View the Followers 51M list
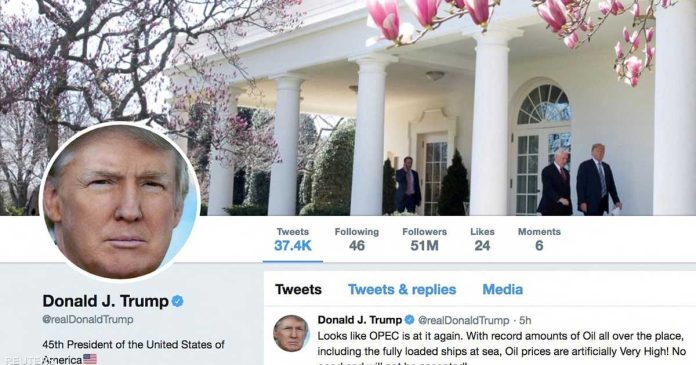The width and height of the screenshot is (696, 365). pos(424,240)
